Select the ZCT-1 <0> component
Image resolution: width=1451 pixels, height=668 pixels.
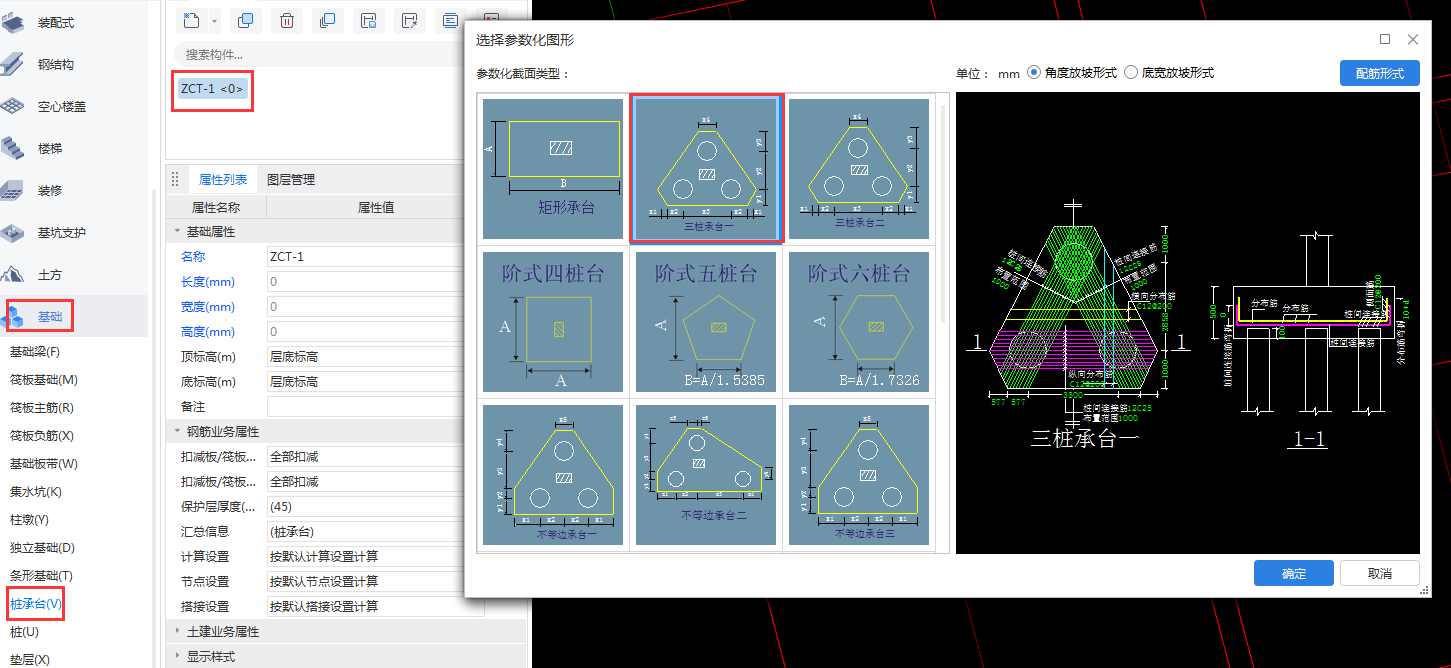click(x=212, y=89)
